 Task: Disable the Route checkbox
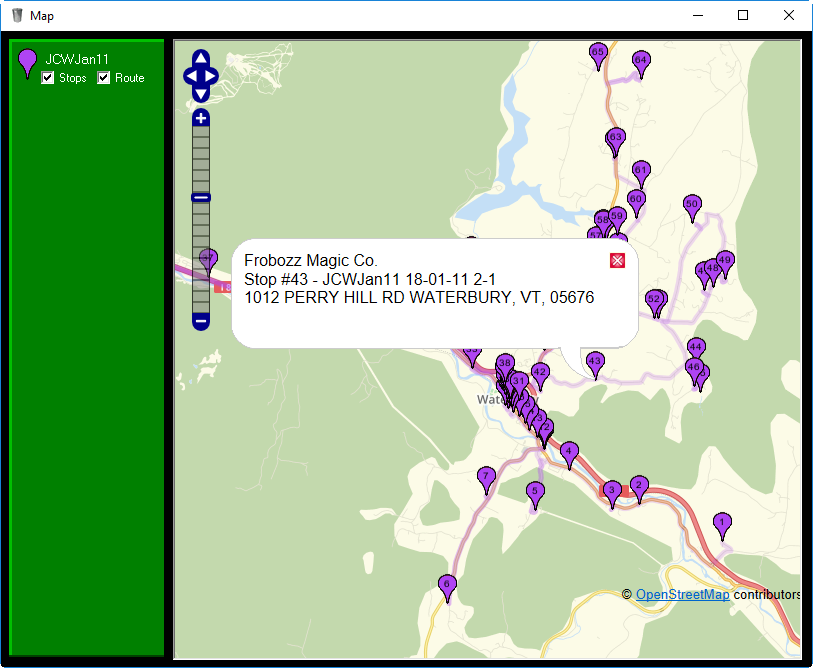tap(104, 78)
